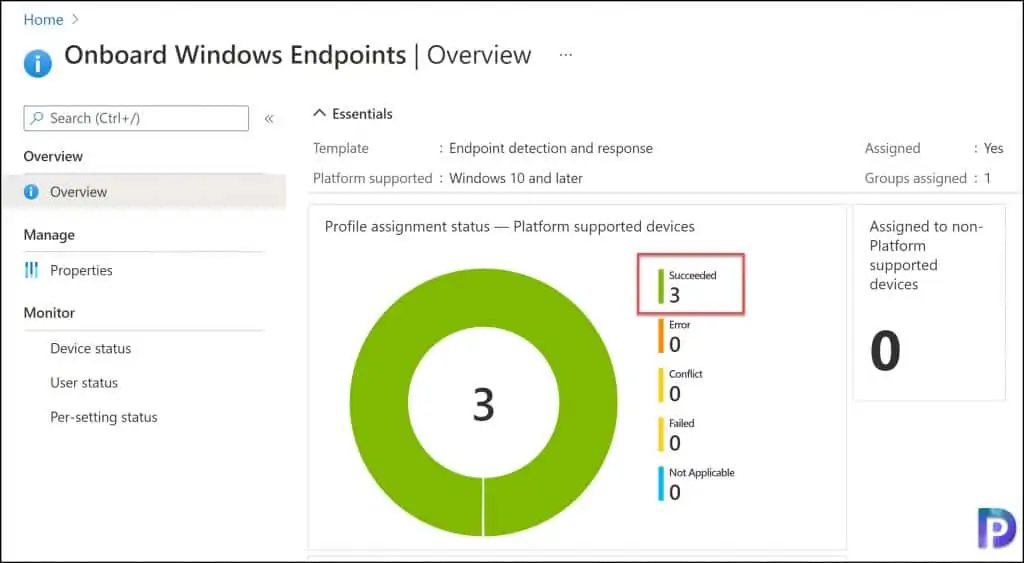This screenshot has width=1024, height=563.
Task: Click the Platform supported field label
Action: point(372,178)
